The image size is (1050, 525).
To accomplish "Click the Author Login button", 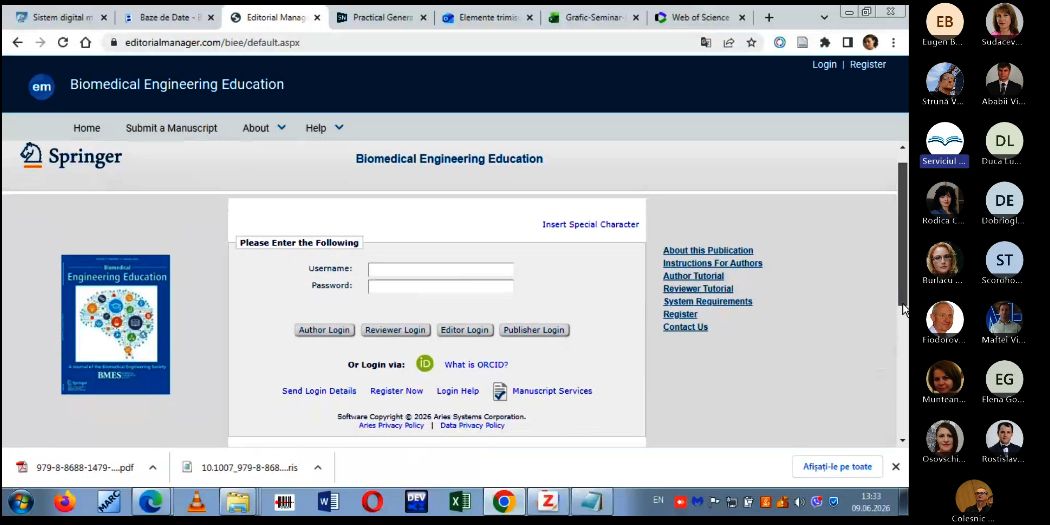I will click(x=324, y=330).
